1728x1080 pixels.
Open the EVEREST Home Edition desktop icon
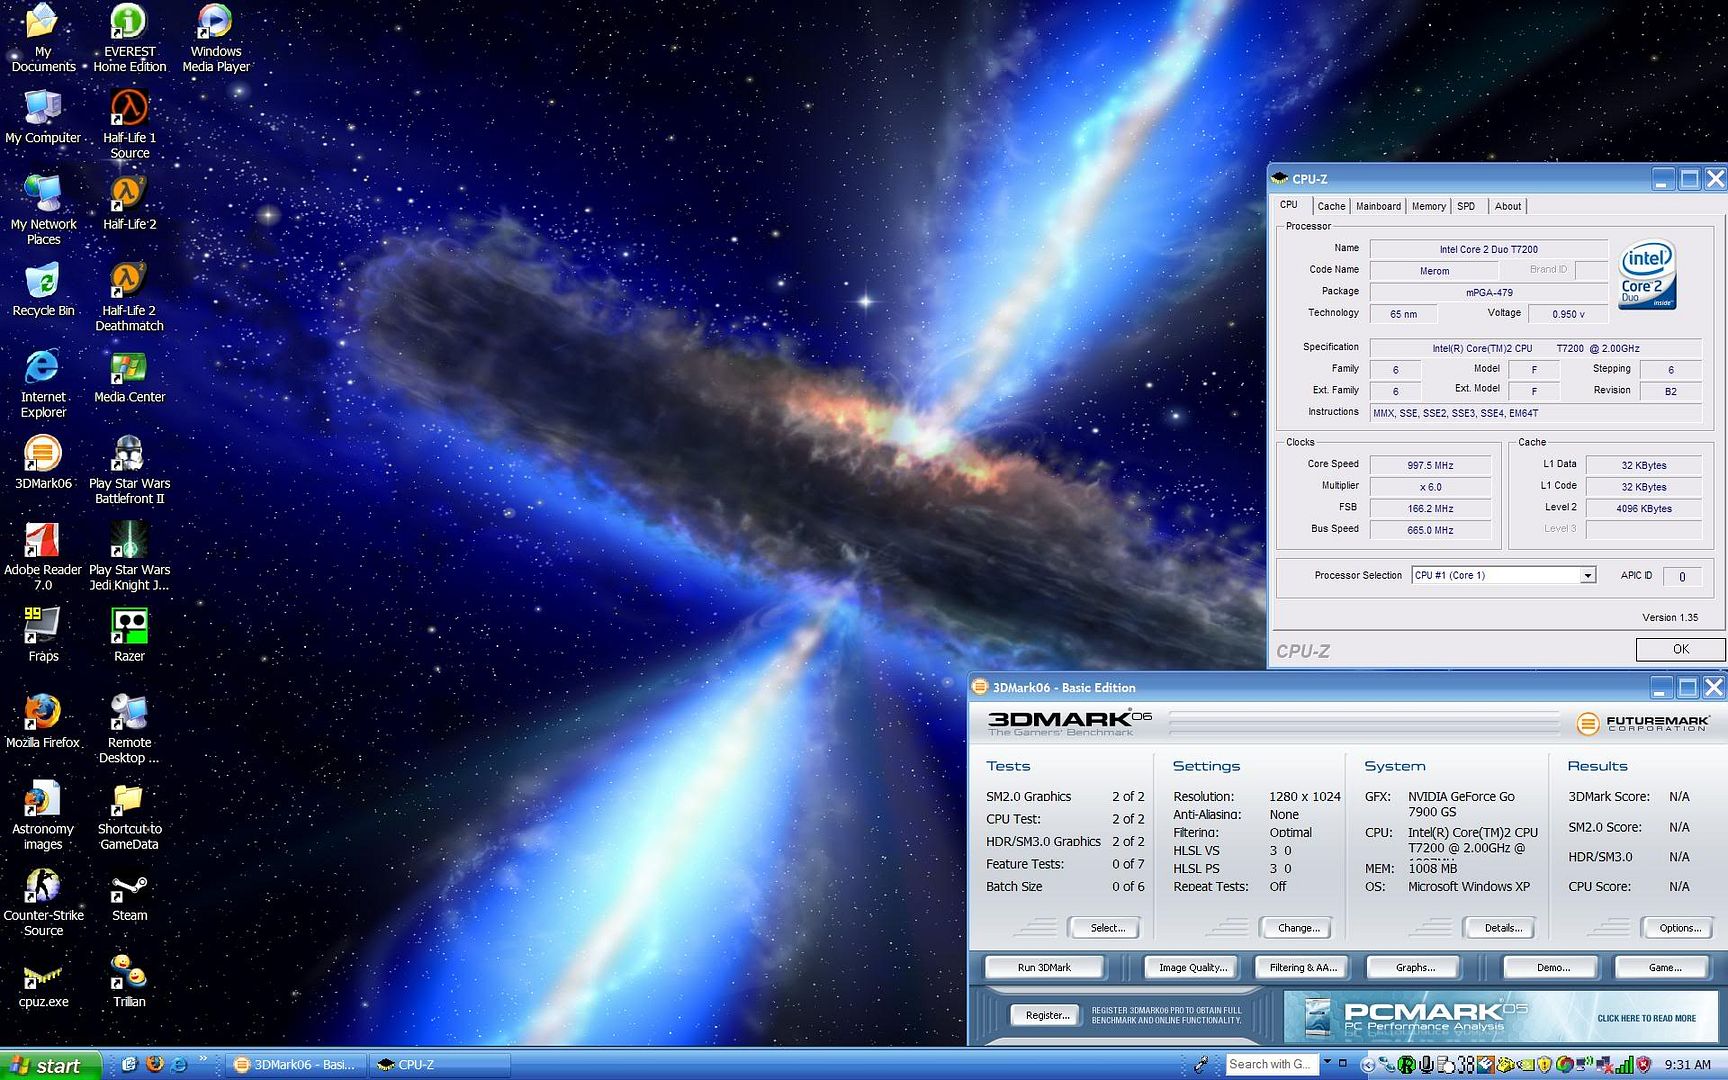pos(129,36)
